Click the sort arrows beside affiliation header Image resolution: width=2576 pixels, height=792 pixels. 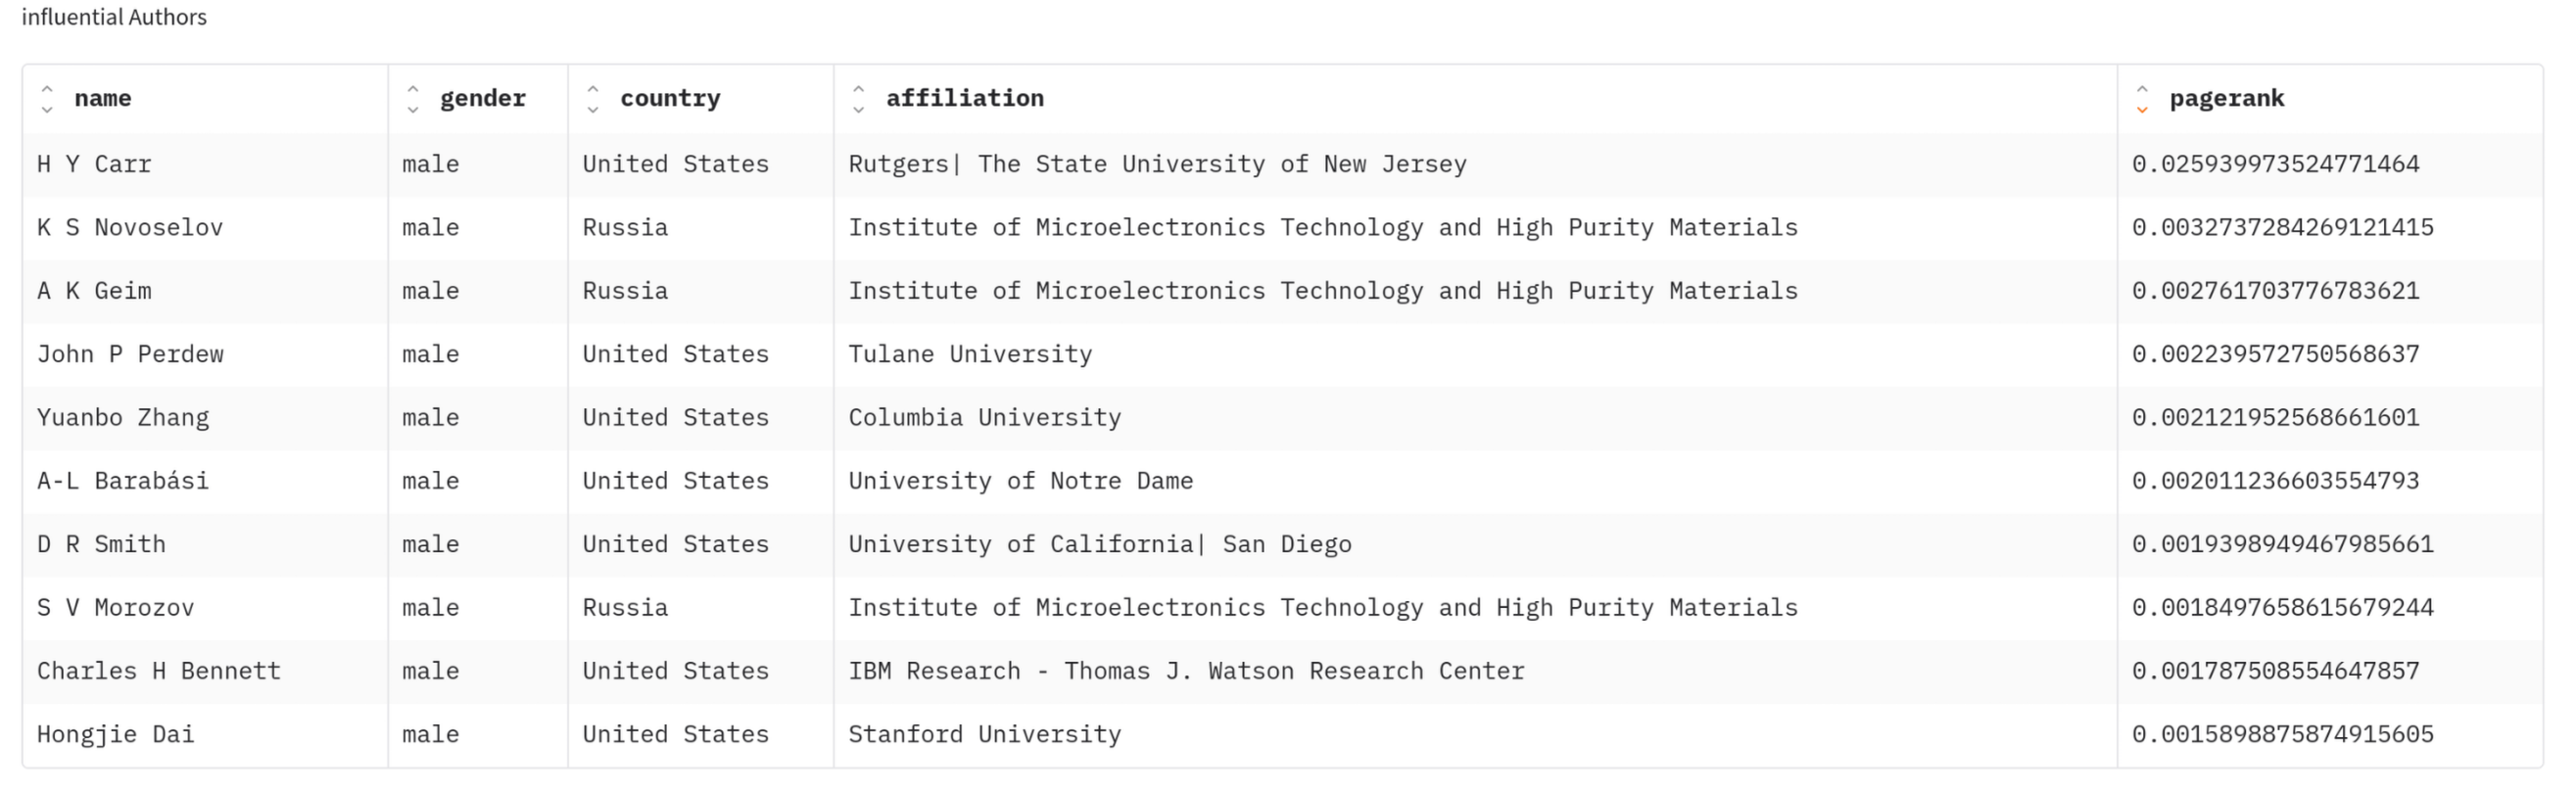(x=858, y=99)
